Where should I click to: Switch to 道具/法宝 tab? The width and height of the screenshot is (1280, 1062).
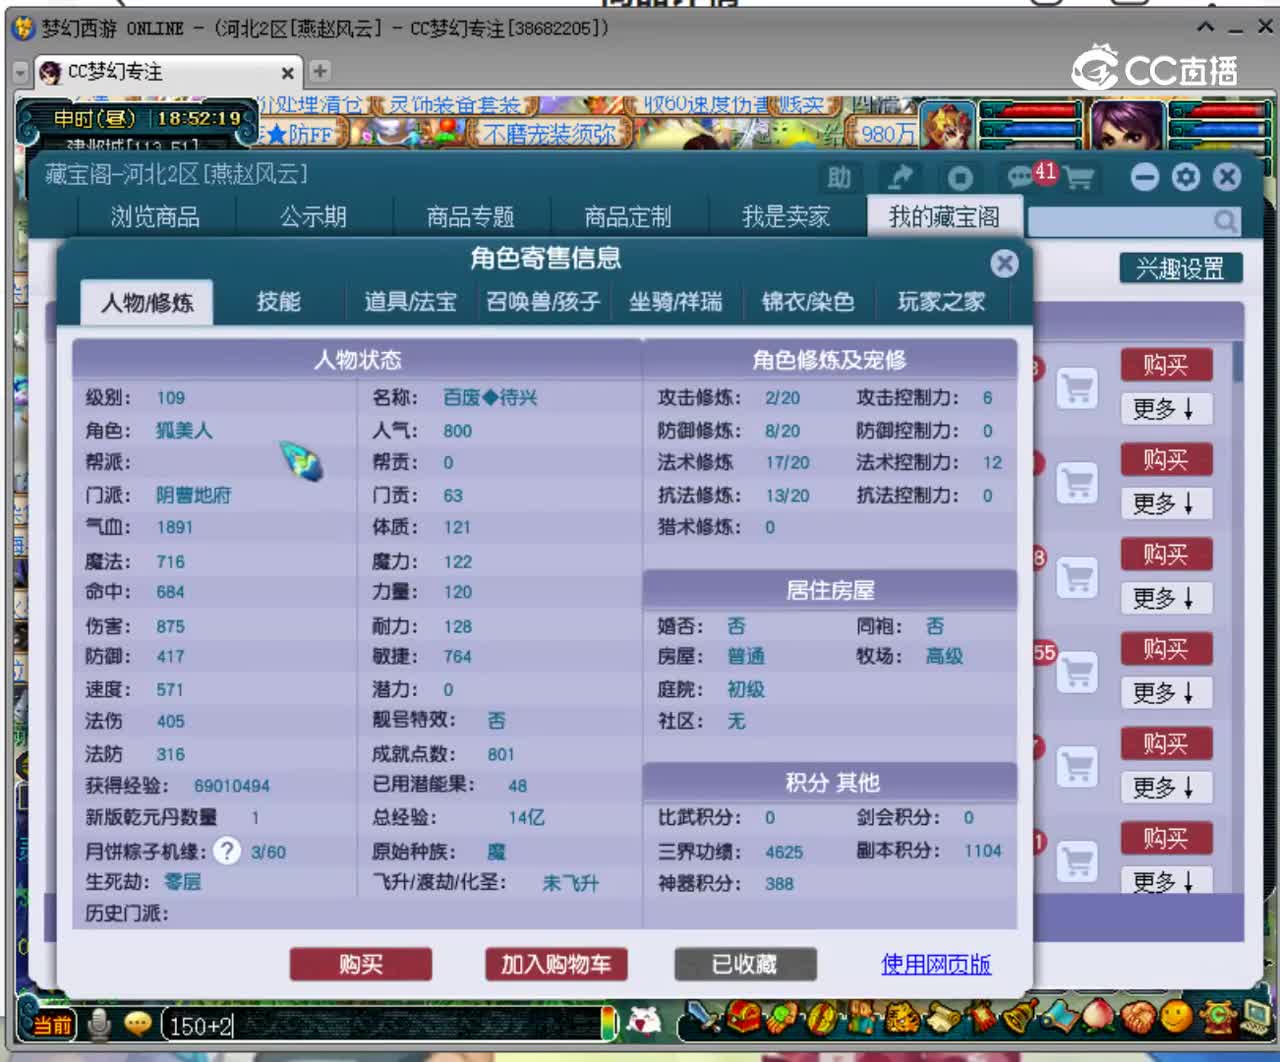click(410, 302)
